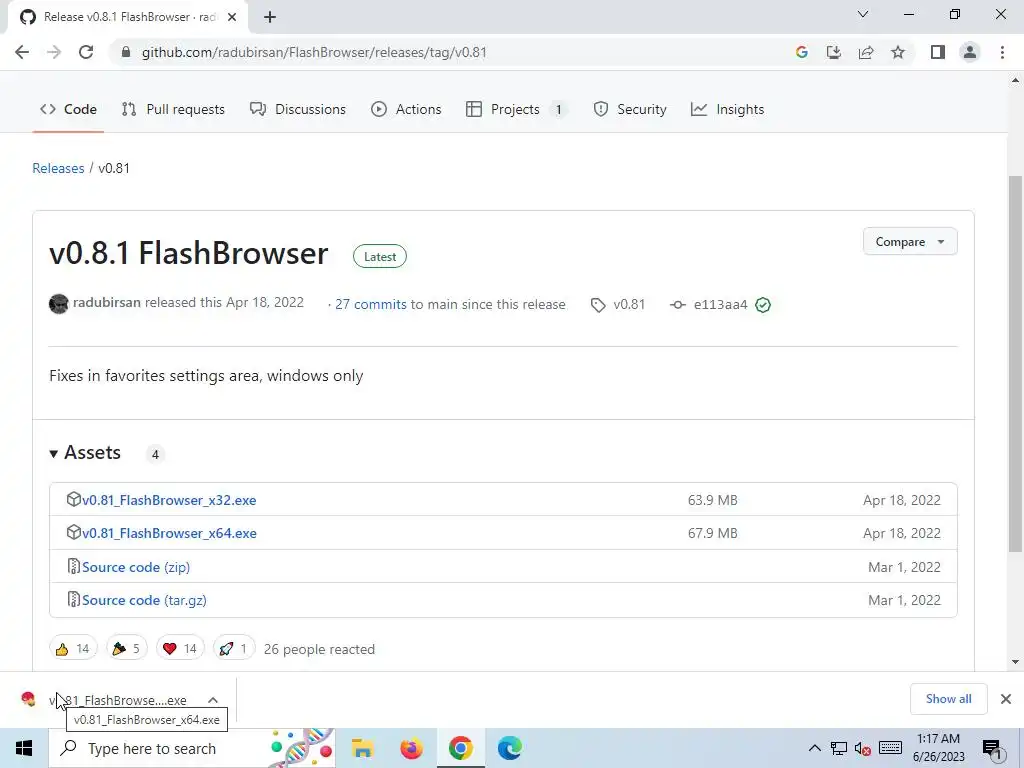Image resolution: width=1024 pixels, height=768 pixels.
Task: Close the FlashBrowser release tab
Action: pos(232,17)
